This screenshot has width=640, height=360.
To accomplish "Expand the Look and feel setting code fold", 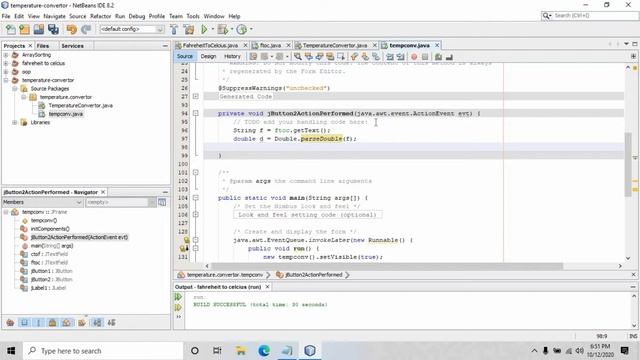I will [196, 215].
